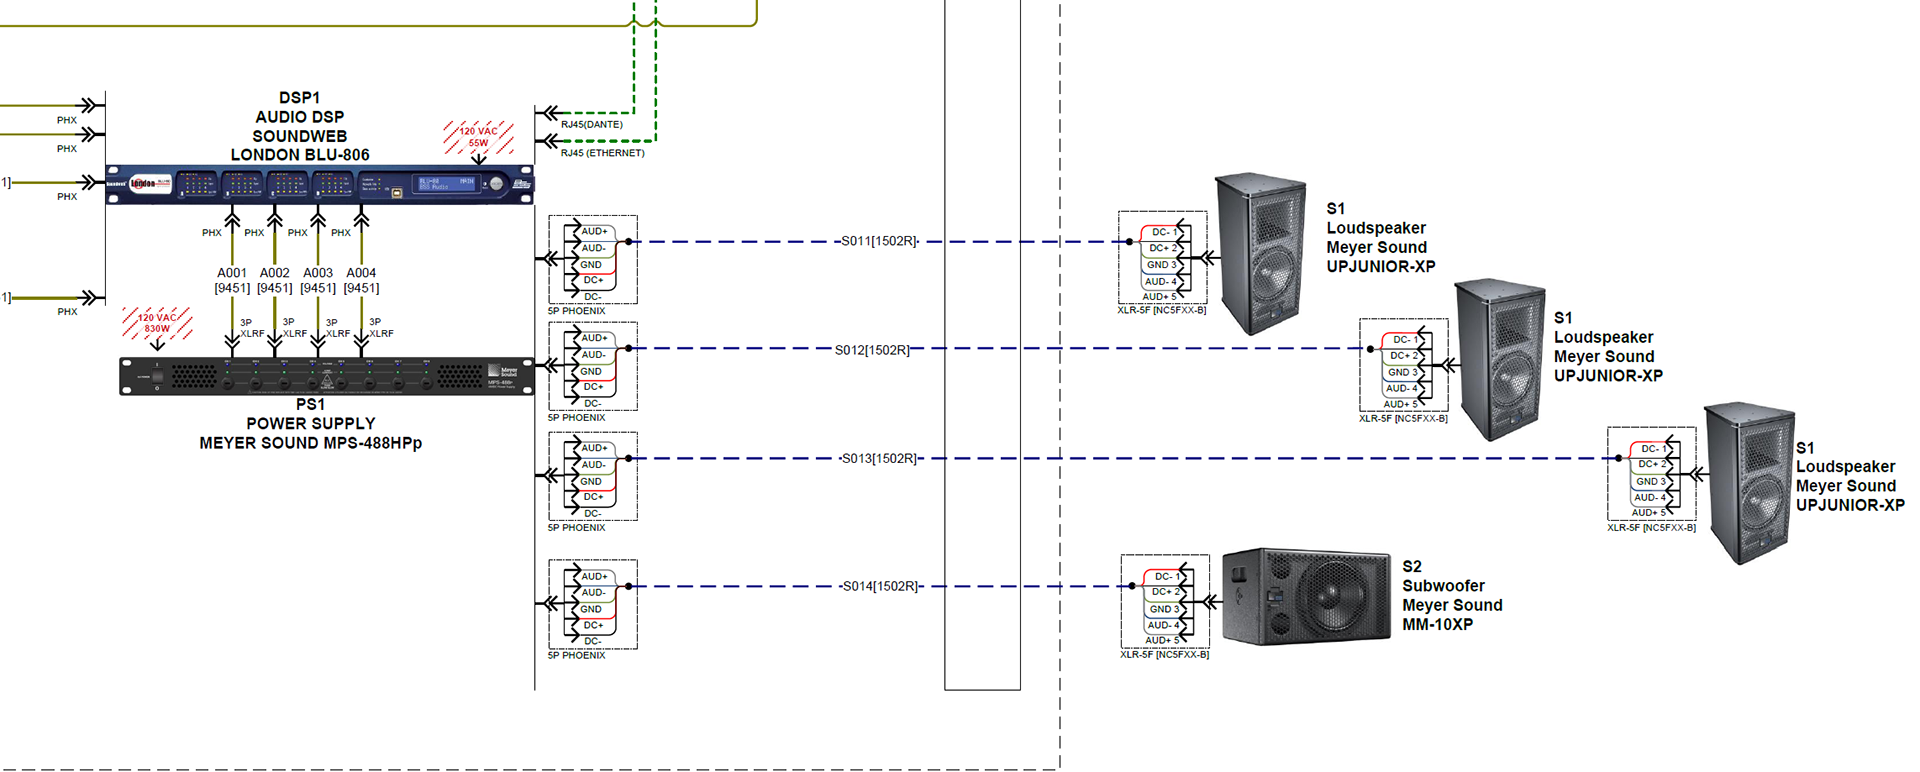Click the 120 VAC 830W power tag
The width and height of the screenshot is (1920, 772).
coord(157,323)
